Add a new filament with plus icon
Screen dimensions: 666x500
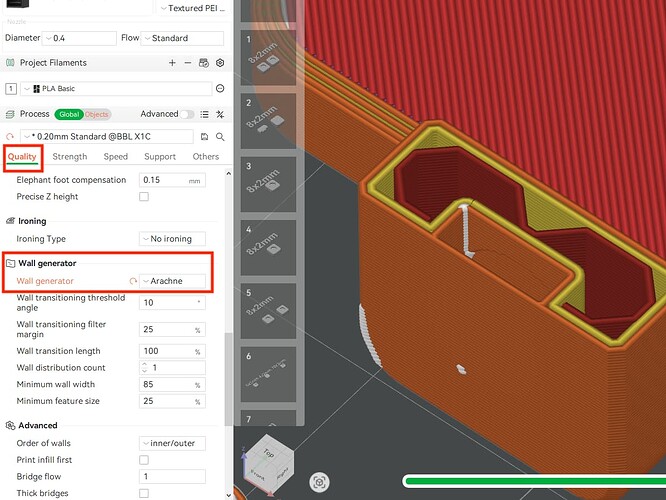point(172,63)
